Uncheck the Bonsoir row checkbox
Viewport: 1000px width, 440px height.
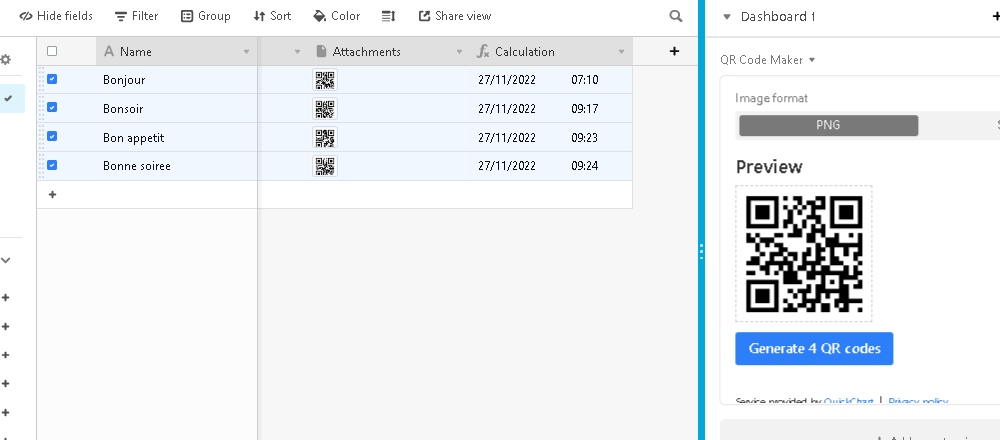pyautogui.click(x=52, y=108)
